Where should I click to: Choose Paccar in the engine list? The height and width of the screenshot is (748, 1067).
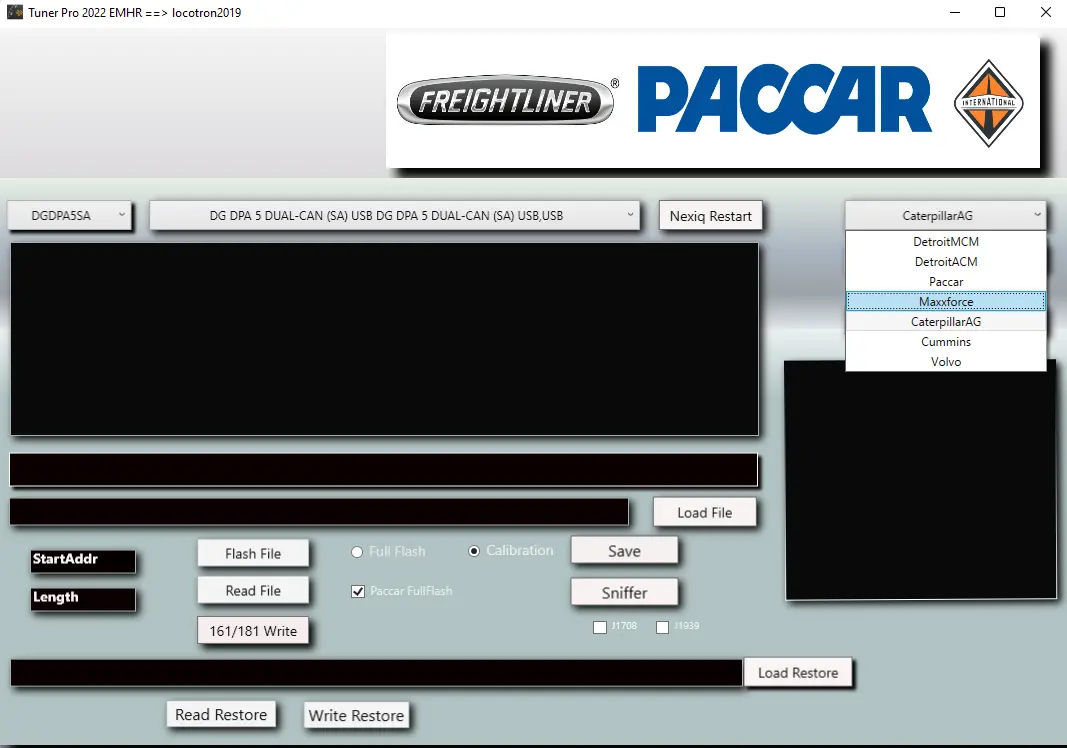point(946,282)
